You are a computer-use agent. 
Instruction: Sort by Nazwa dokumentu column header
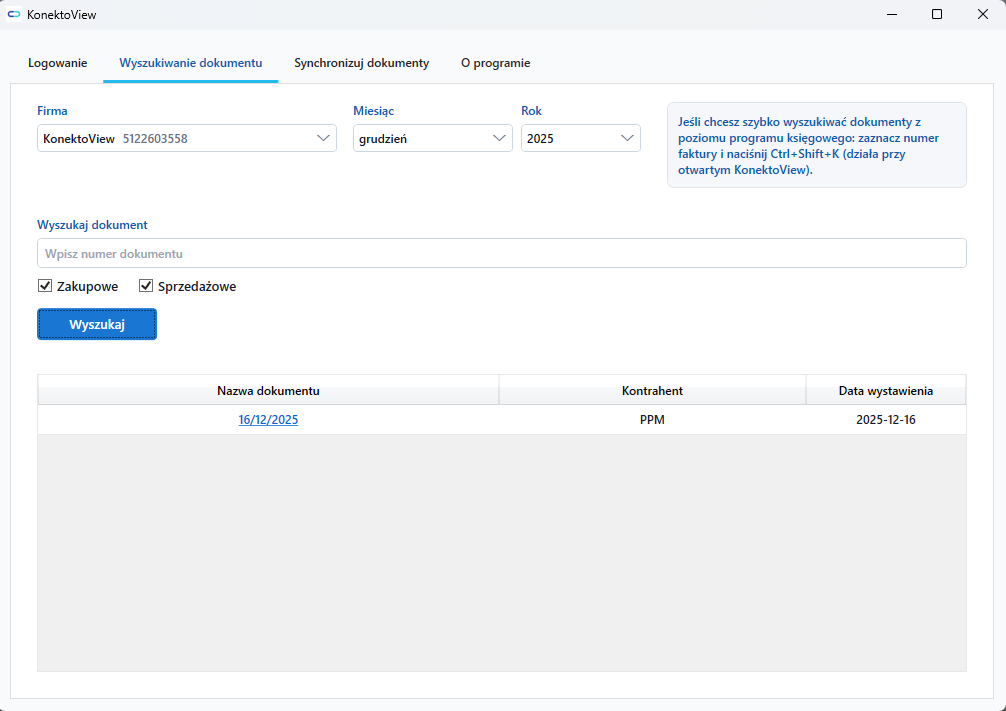268,391
